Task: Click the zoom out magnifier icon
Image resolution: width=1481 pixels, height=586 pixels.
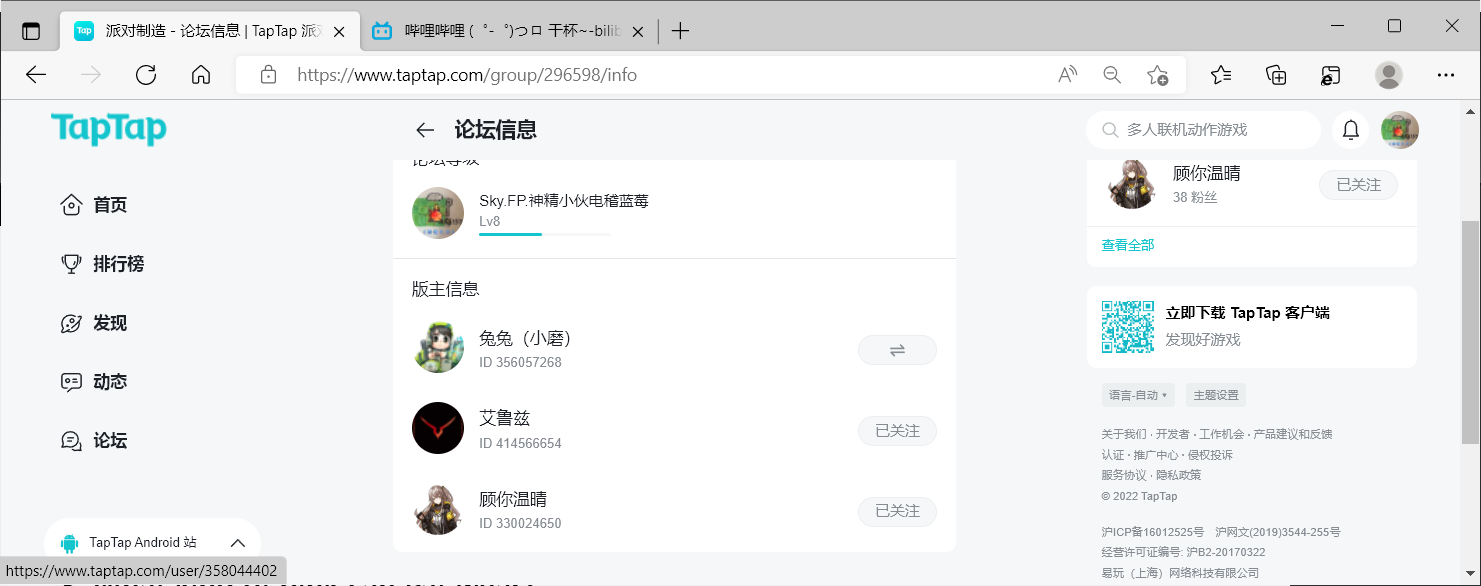Action: (x=1112, y=75)
